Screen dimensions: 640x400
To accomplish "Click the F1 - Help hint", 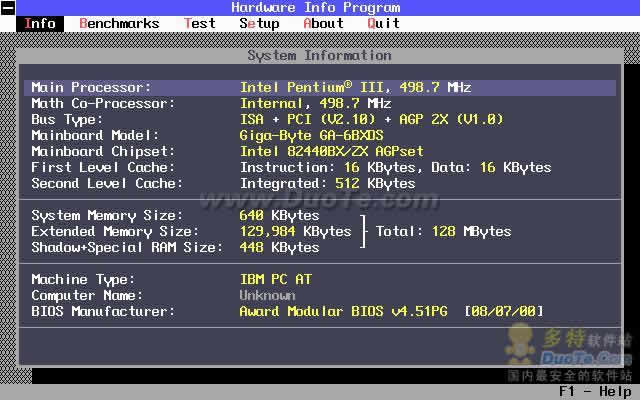I will (x=595, y=391).
